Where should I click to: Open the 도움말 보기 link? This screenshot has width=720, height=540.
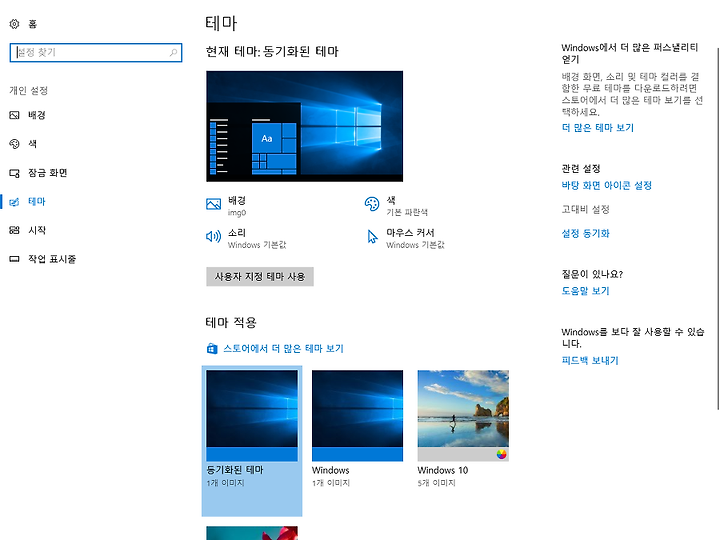[585, 291]
